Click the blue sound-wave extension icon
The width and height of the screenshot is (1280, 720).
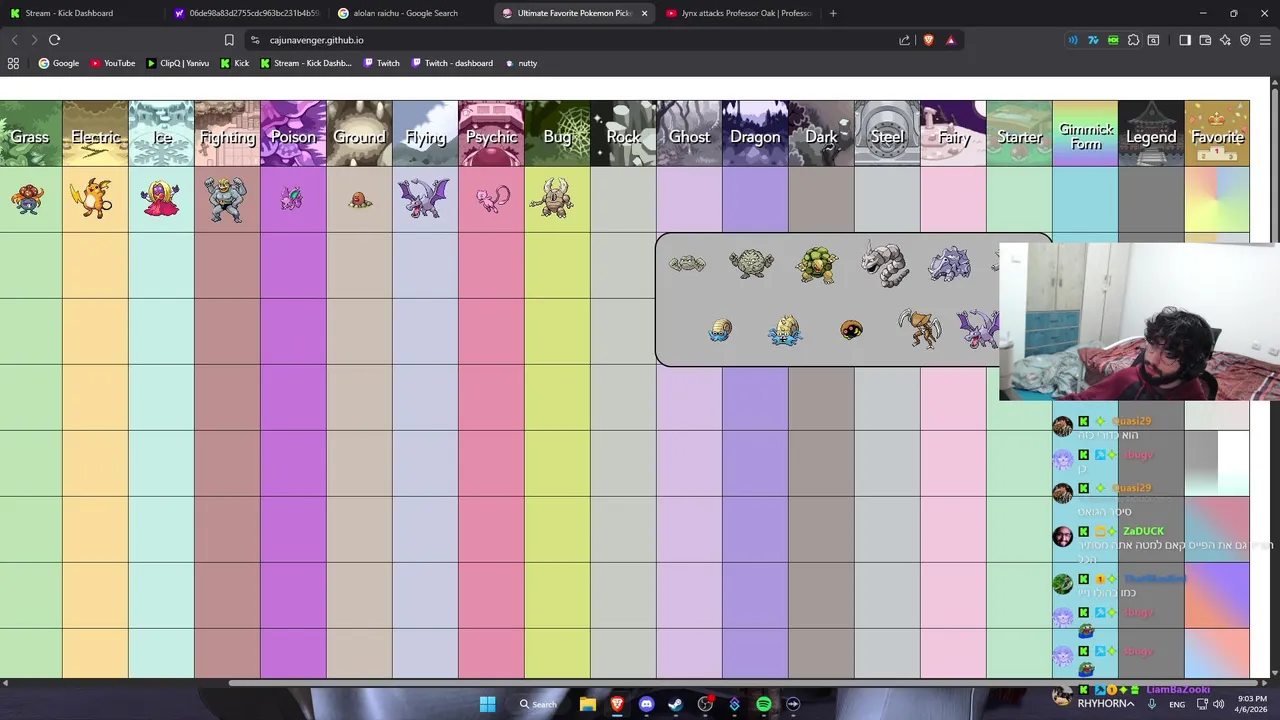click(1073, 40)
